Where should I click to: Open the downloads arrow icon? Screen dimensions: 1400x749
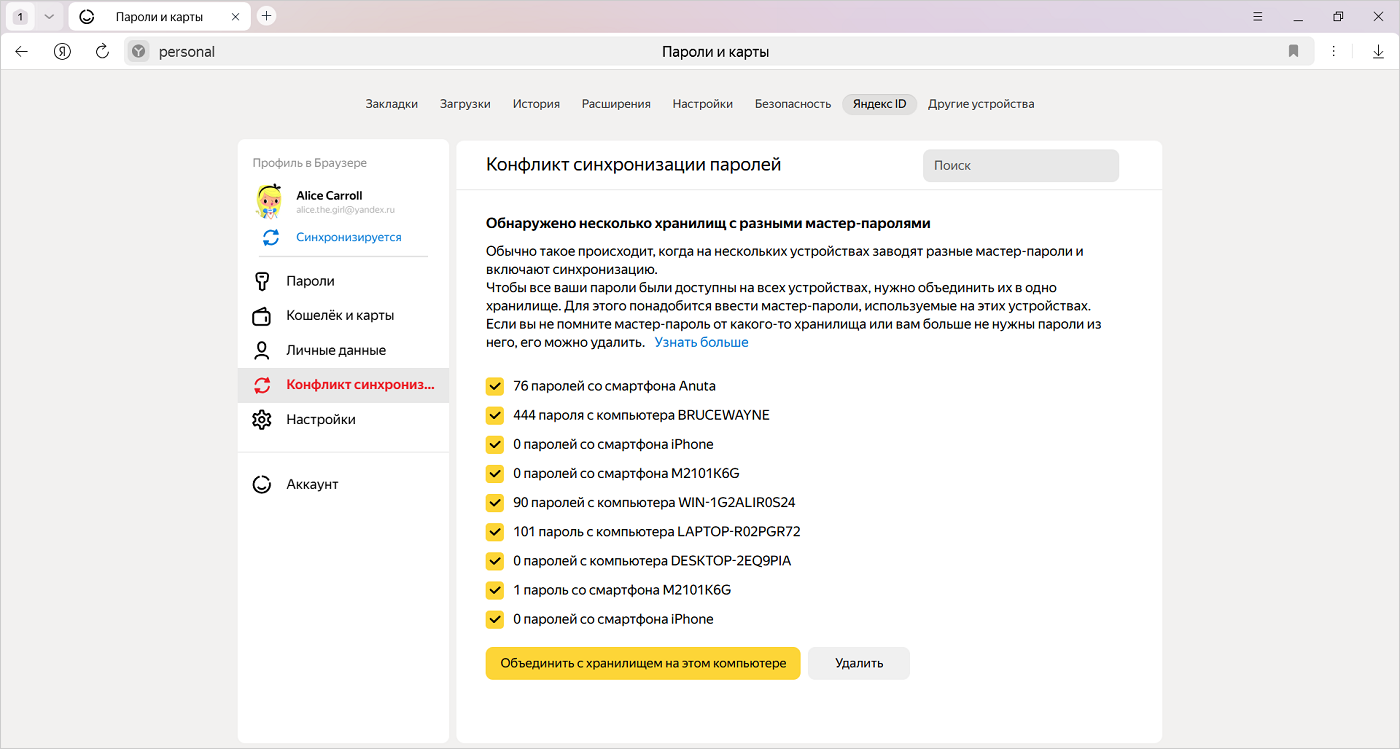point(1378,51)
